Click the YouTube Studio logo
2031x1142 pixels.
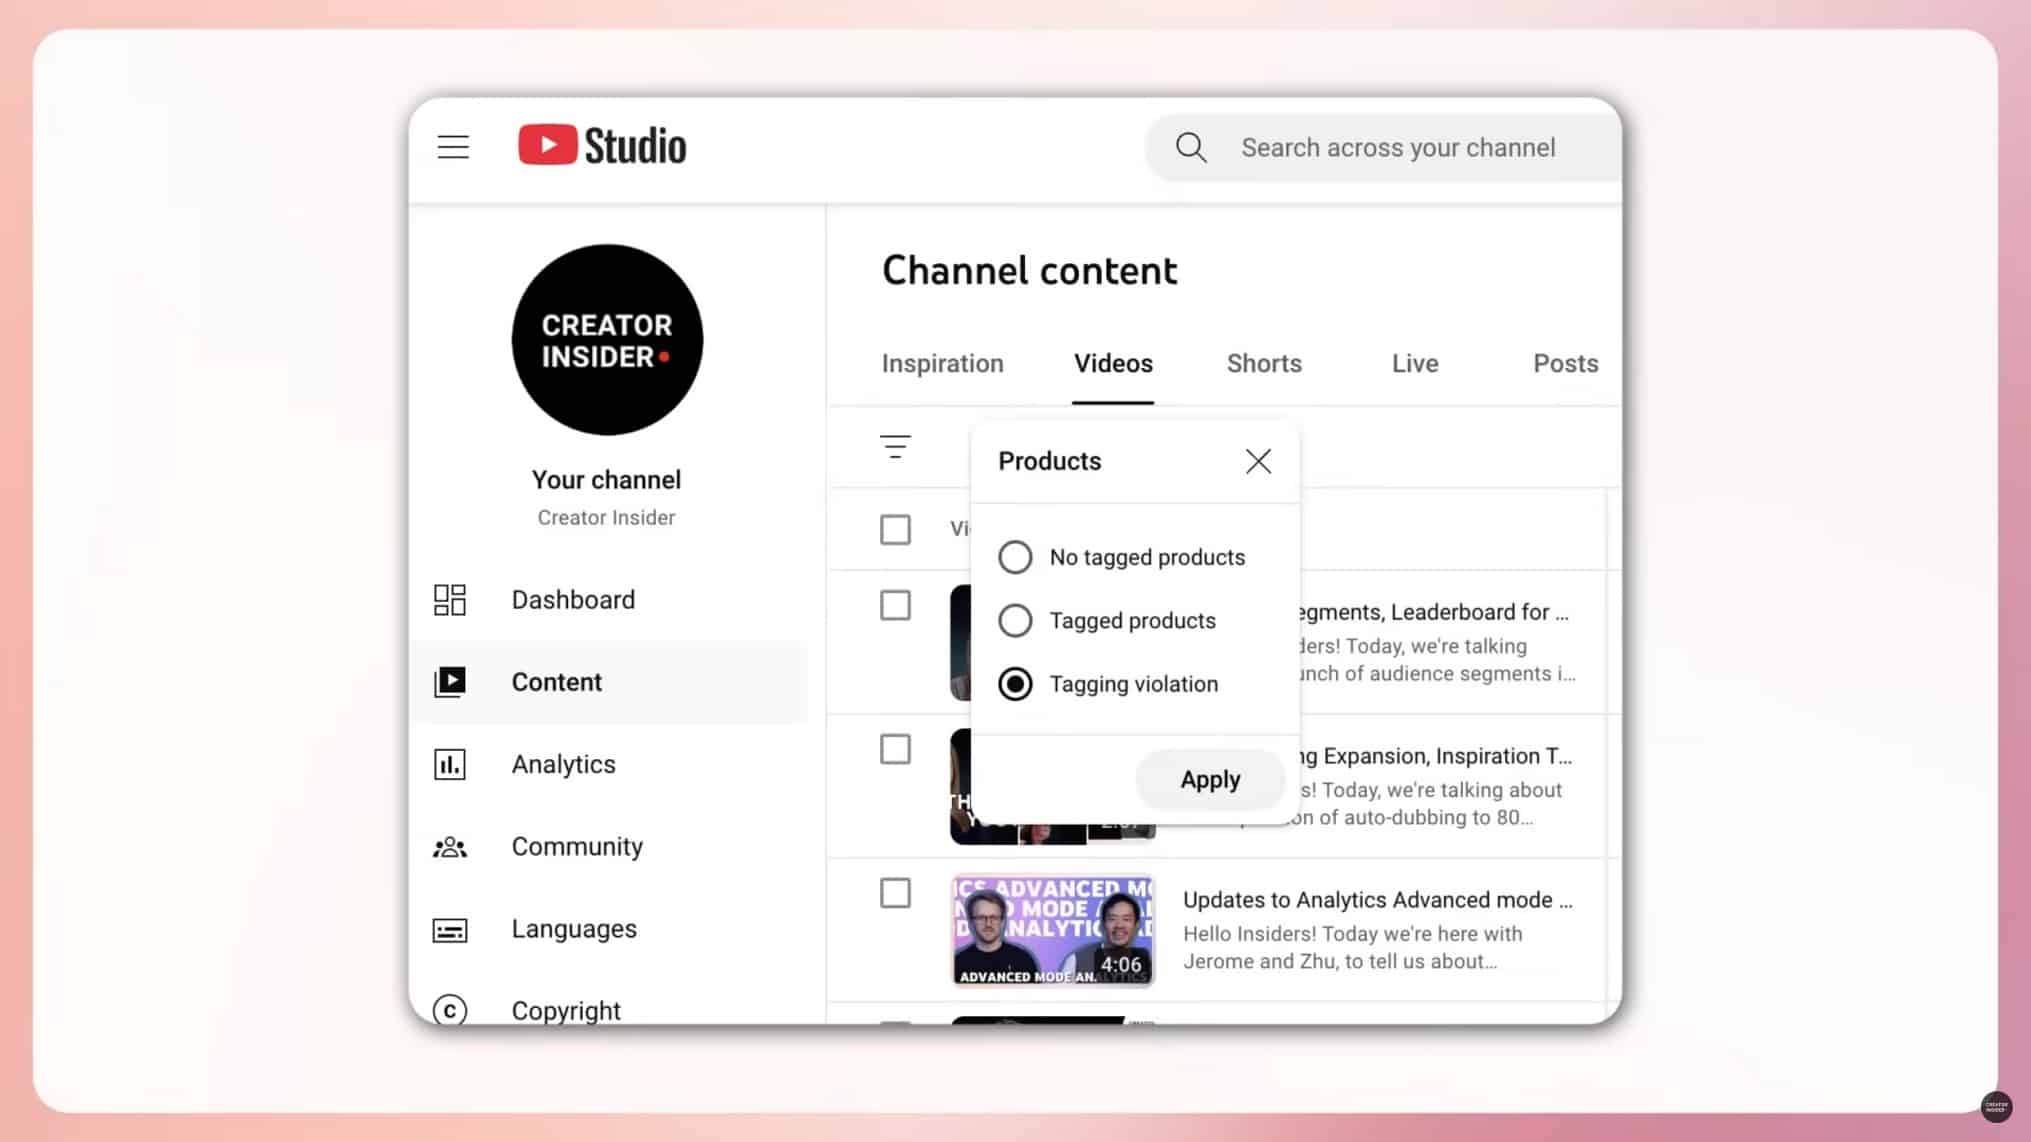pos(602,146)
